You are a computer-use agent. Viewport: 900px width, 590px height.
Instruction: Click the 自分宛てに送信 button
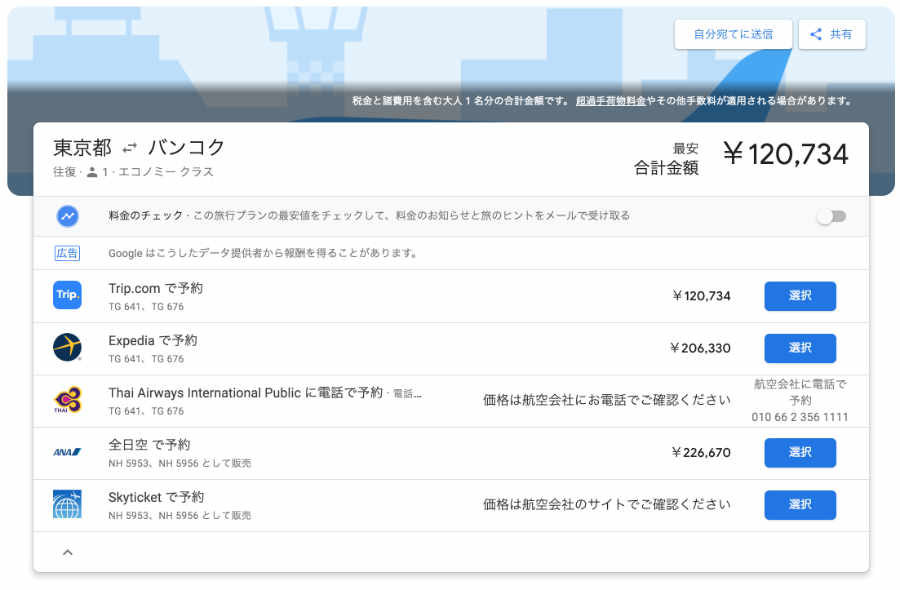(733, 34)
